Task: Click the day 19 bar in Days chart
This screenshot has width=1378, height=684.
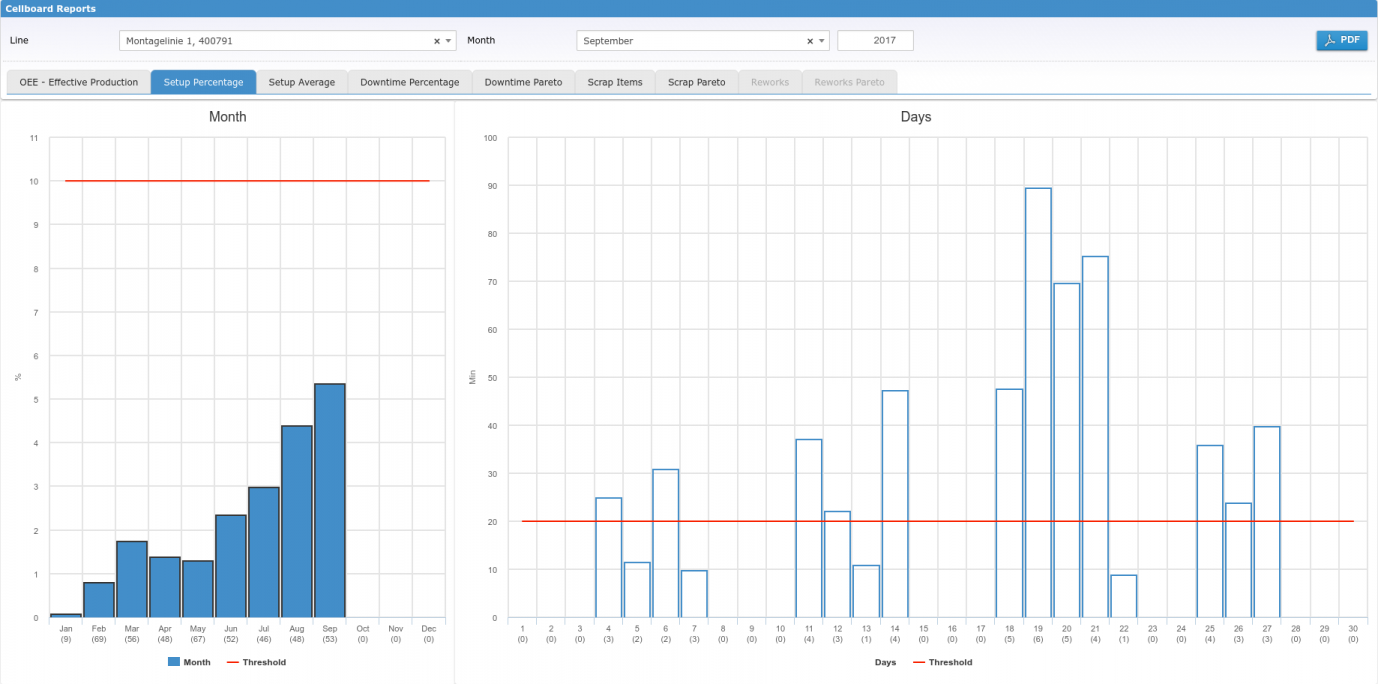Action: [x=1038, y=402]
